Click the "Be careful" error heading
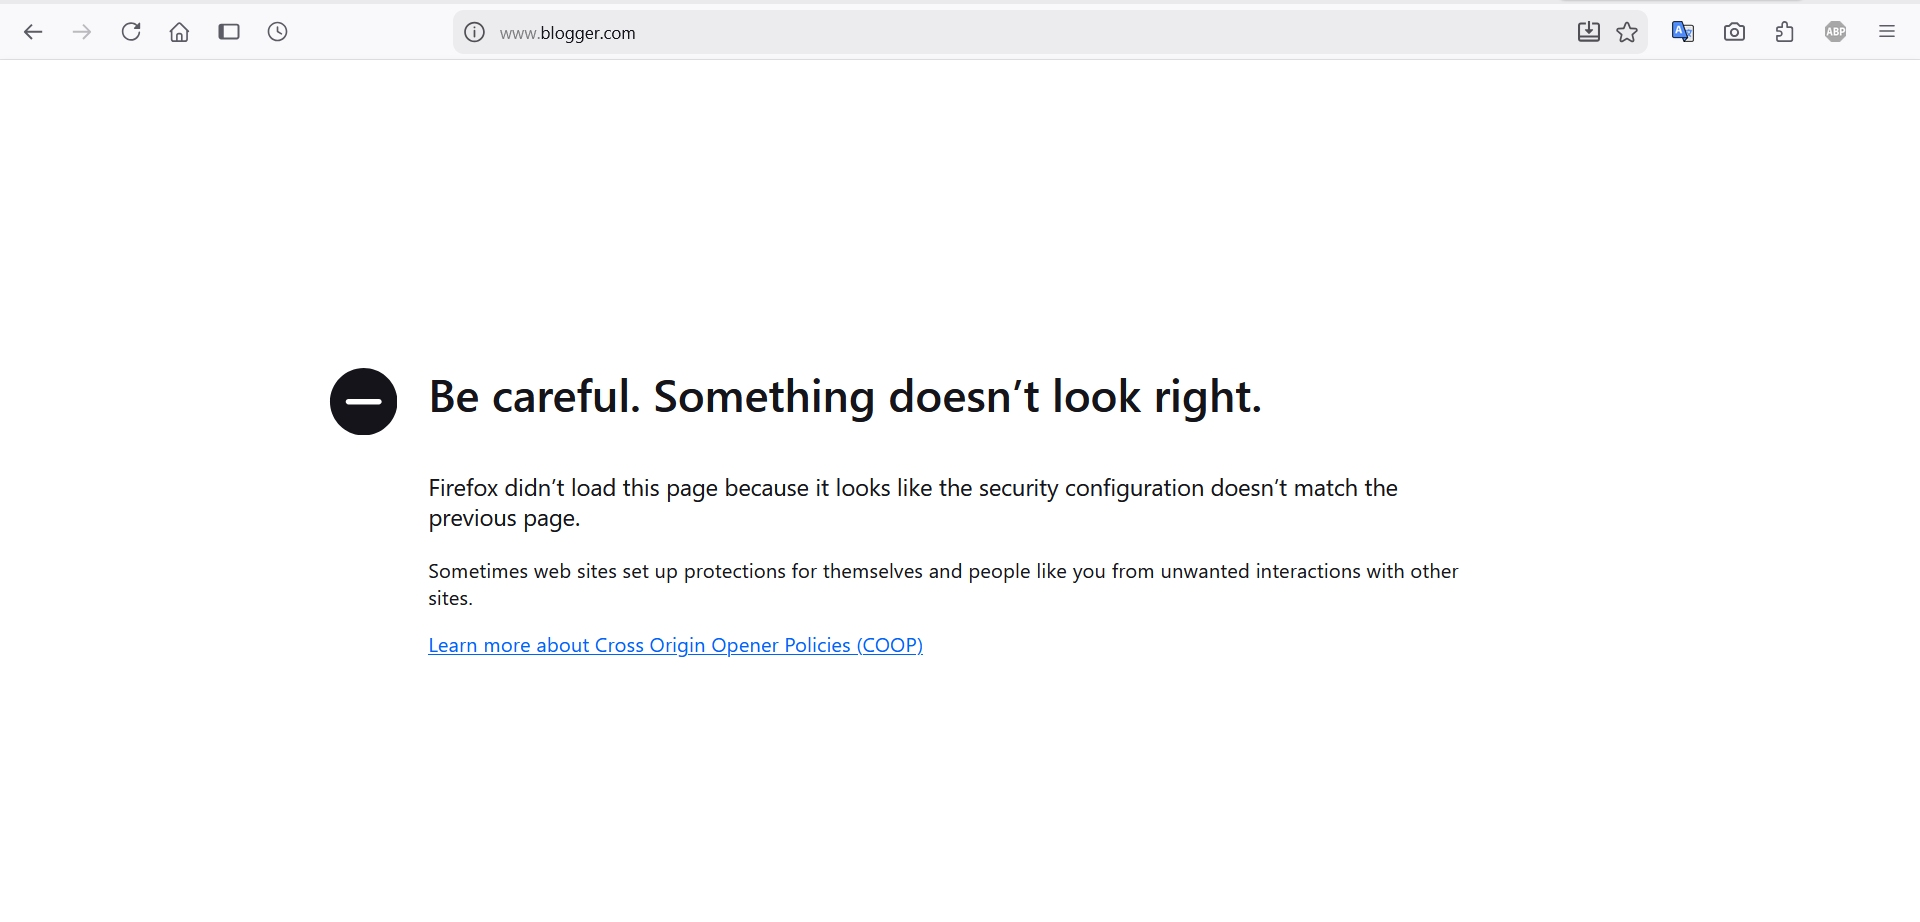The height and width of the screenshot is (922, 1920). click(845, 397)
